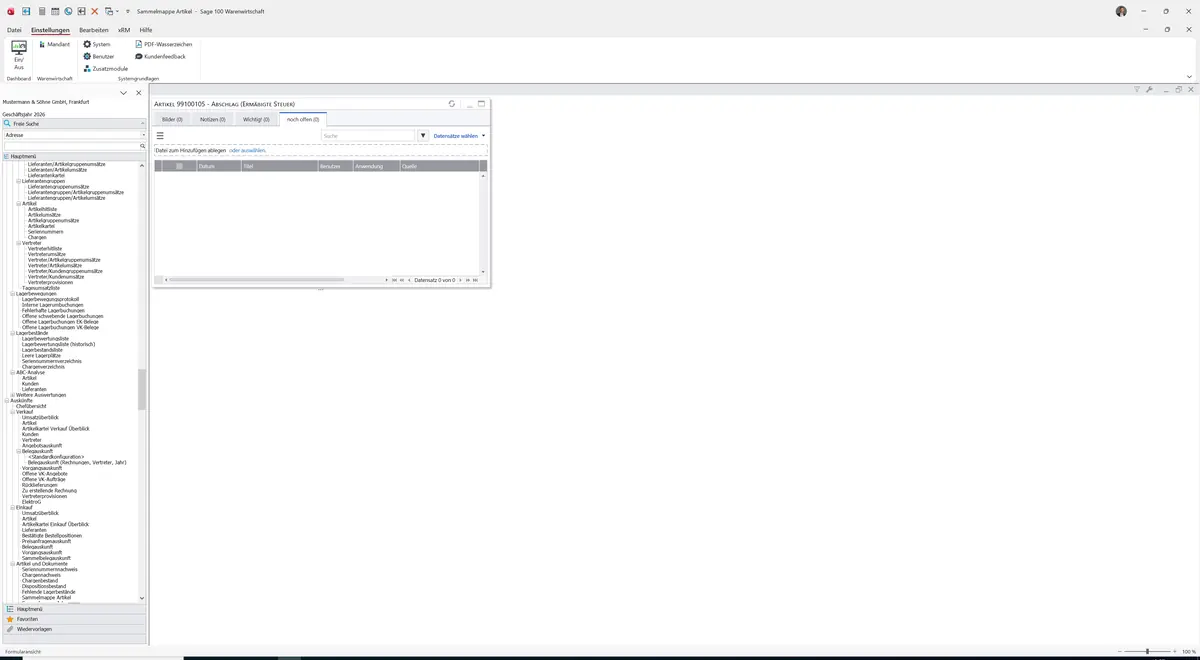Collapse the ribbon with the chevron
The height and width of the screenshot is (660, 1200).
pos(1189,76)
